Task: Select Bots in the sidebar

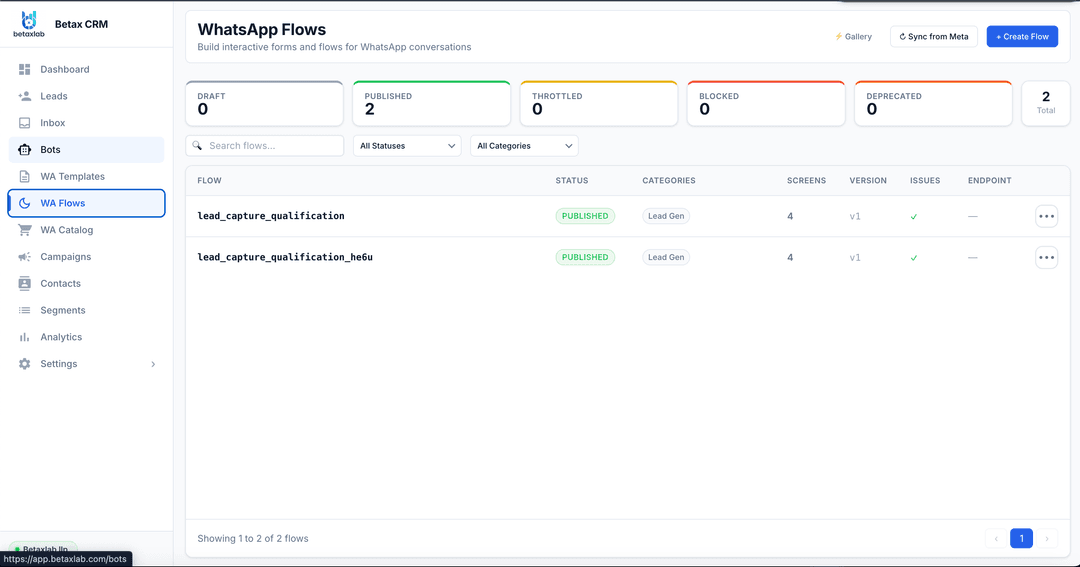Action: click(87, 150)
